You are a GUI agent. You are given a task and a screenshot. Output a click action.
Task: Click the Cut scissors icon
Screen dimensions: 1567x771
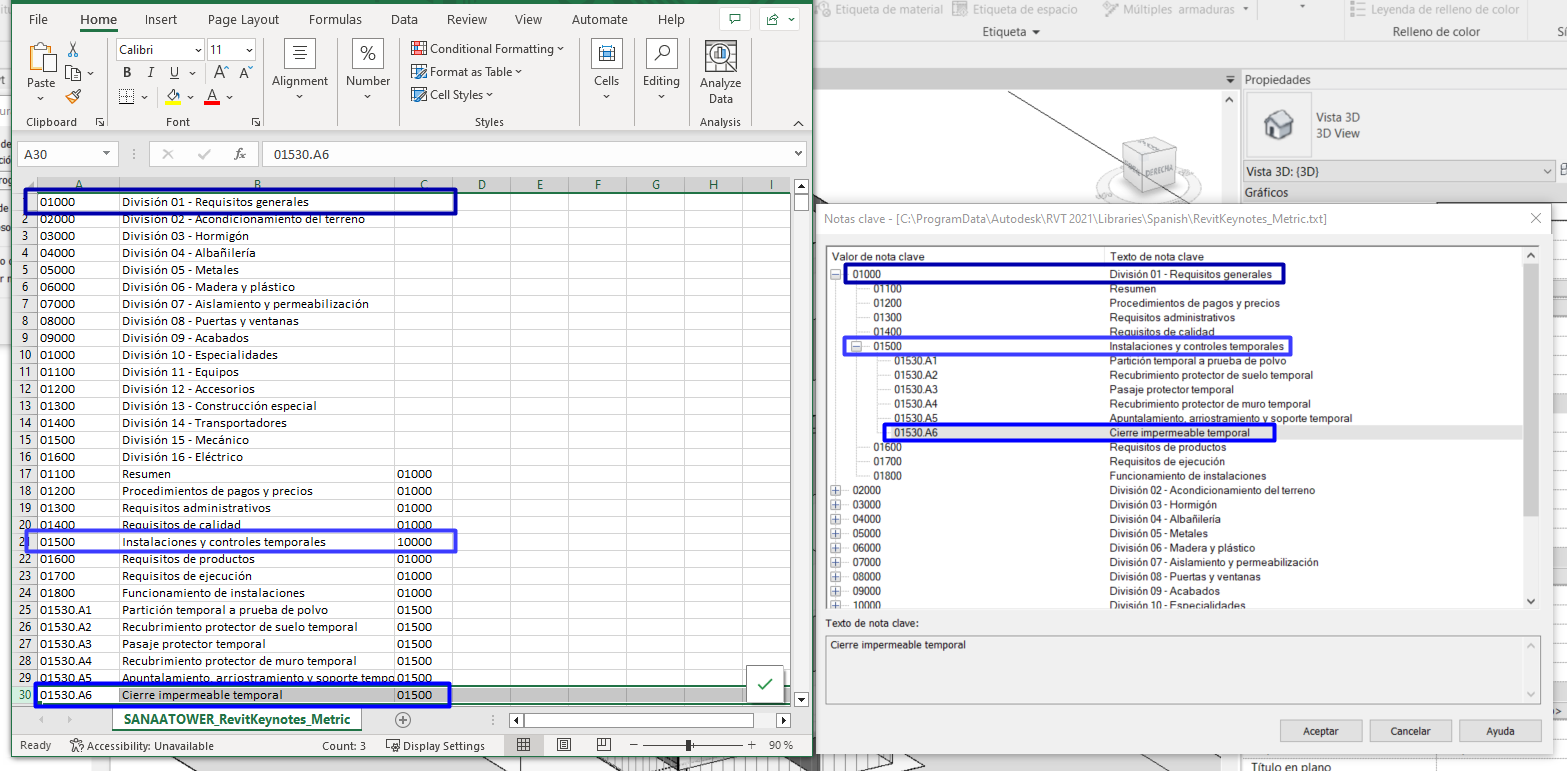click(x=73, y=49)
